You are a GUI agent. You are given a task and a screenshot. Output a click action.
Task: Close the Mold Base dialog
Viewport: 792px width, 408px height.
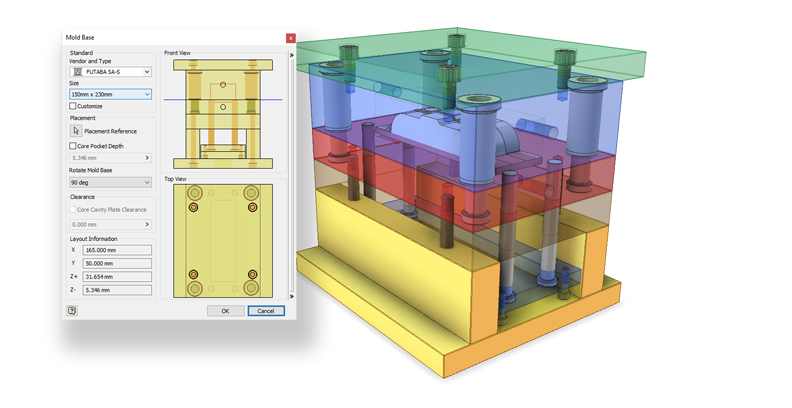point(290,38)
